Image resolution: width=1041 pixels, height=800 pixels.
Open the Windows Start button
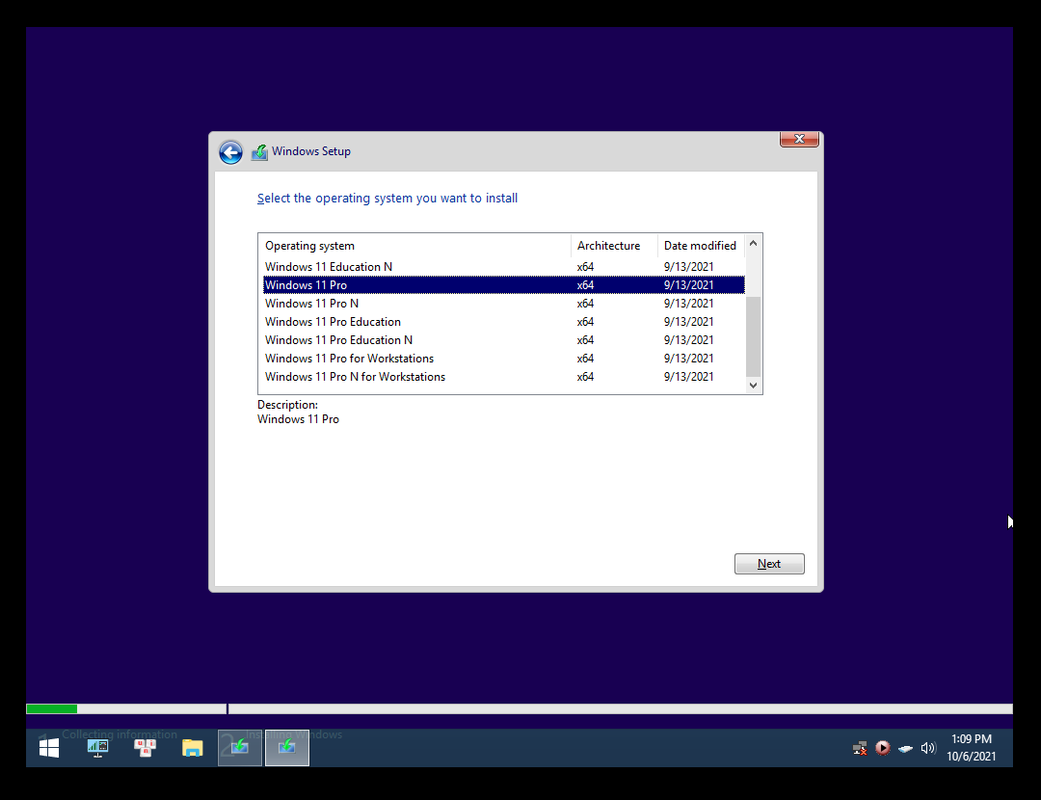tap(49, 748)
